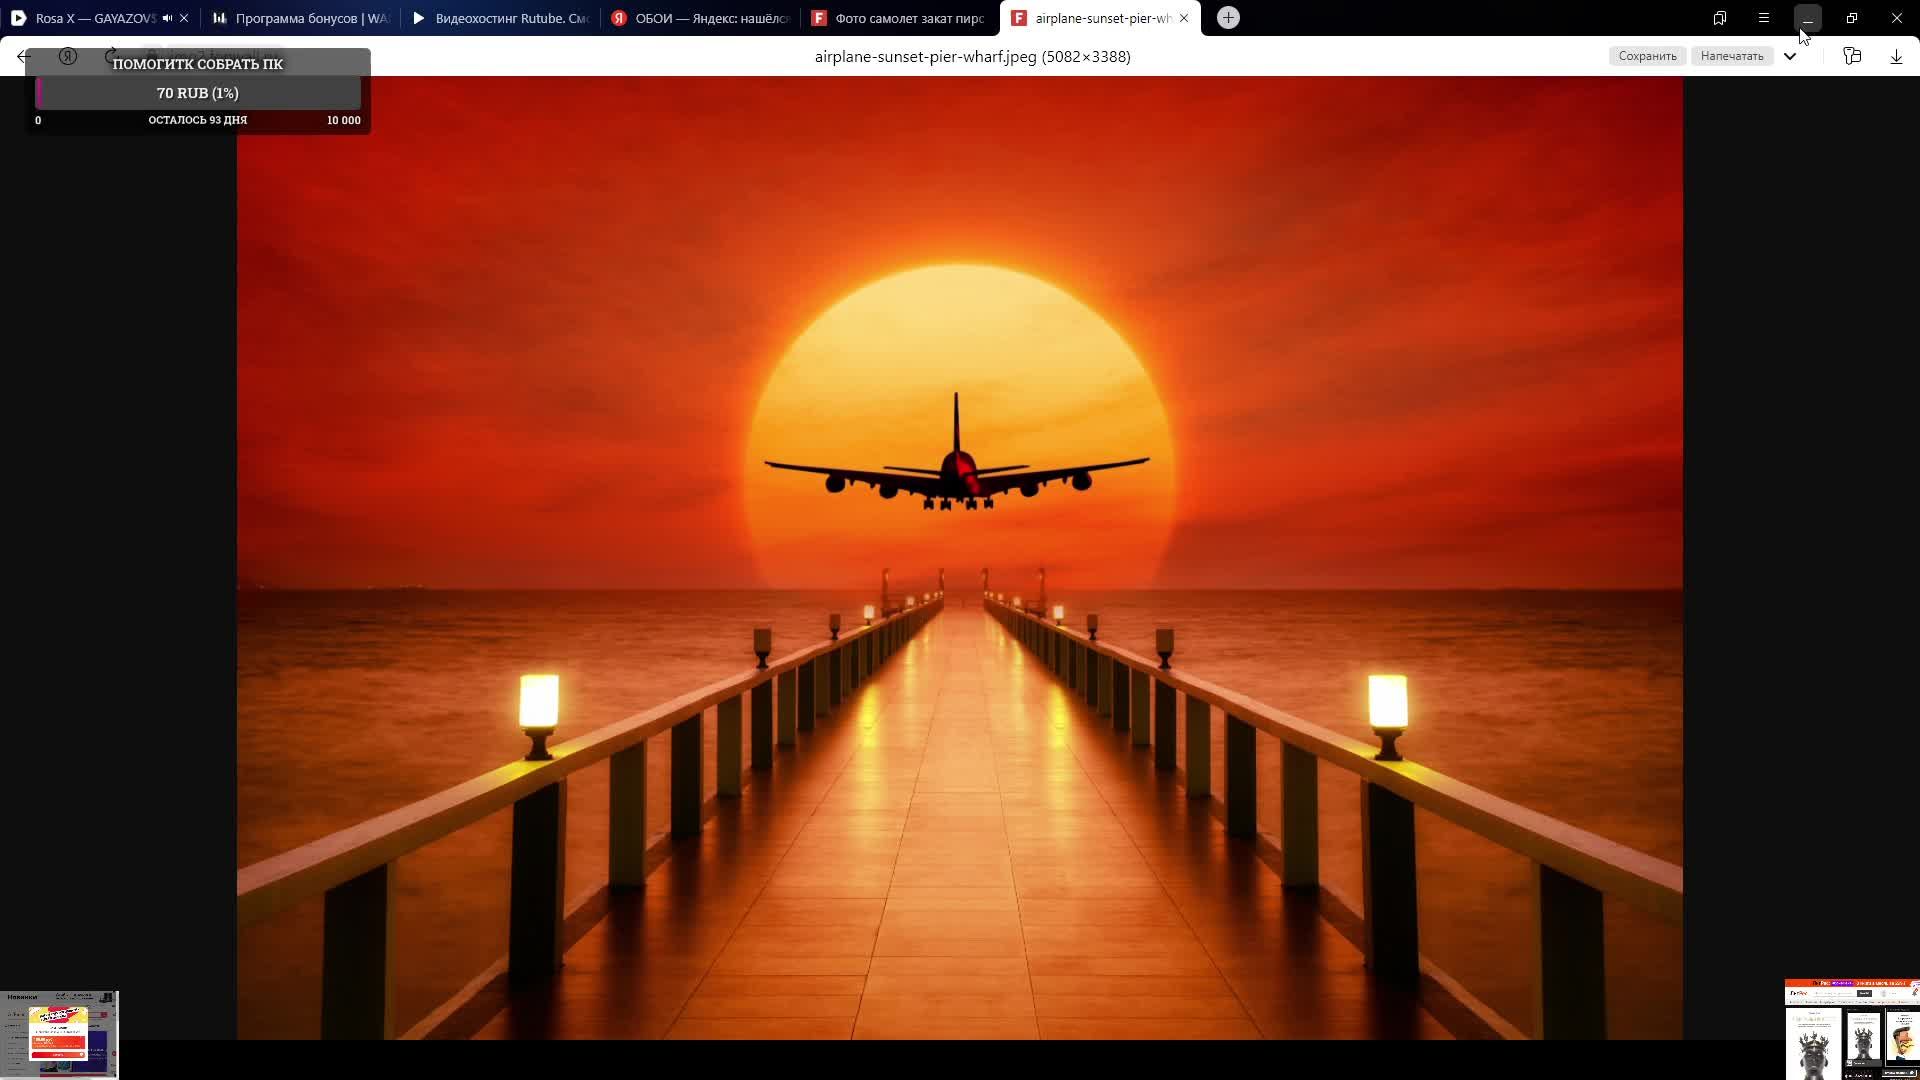
Task: Open a new tab with plus
Action: point(1228,18)
